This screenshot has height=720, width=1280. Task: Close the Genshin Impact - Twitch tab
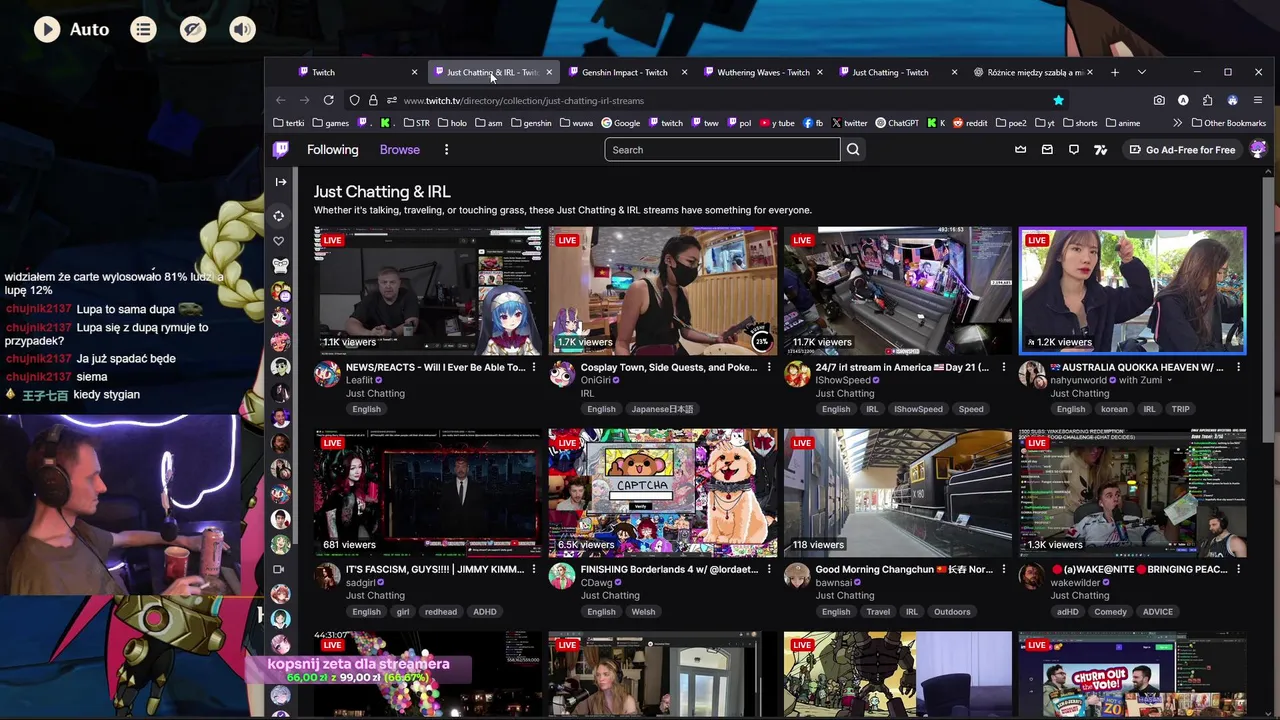coord(684,72)
